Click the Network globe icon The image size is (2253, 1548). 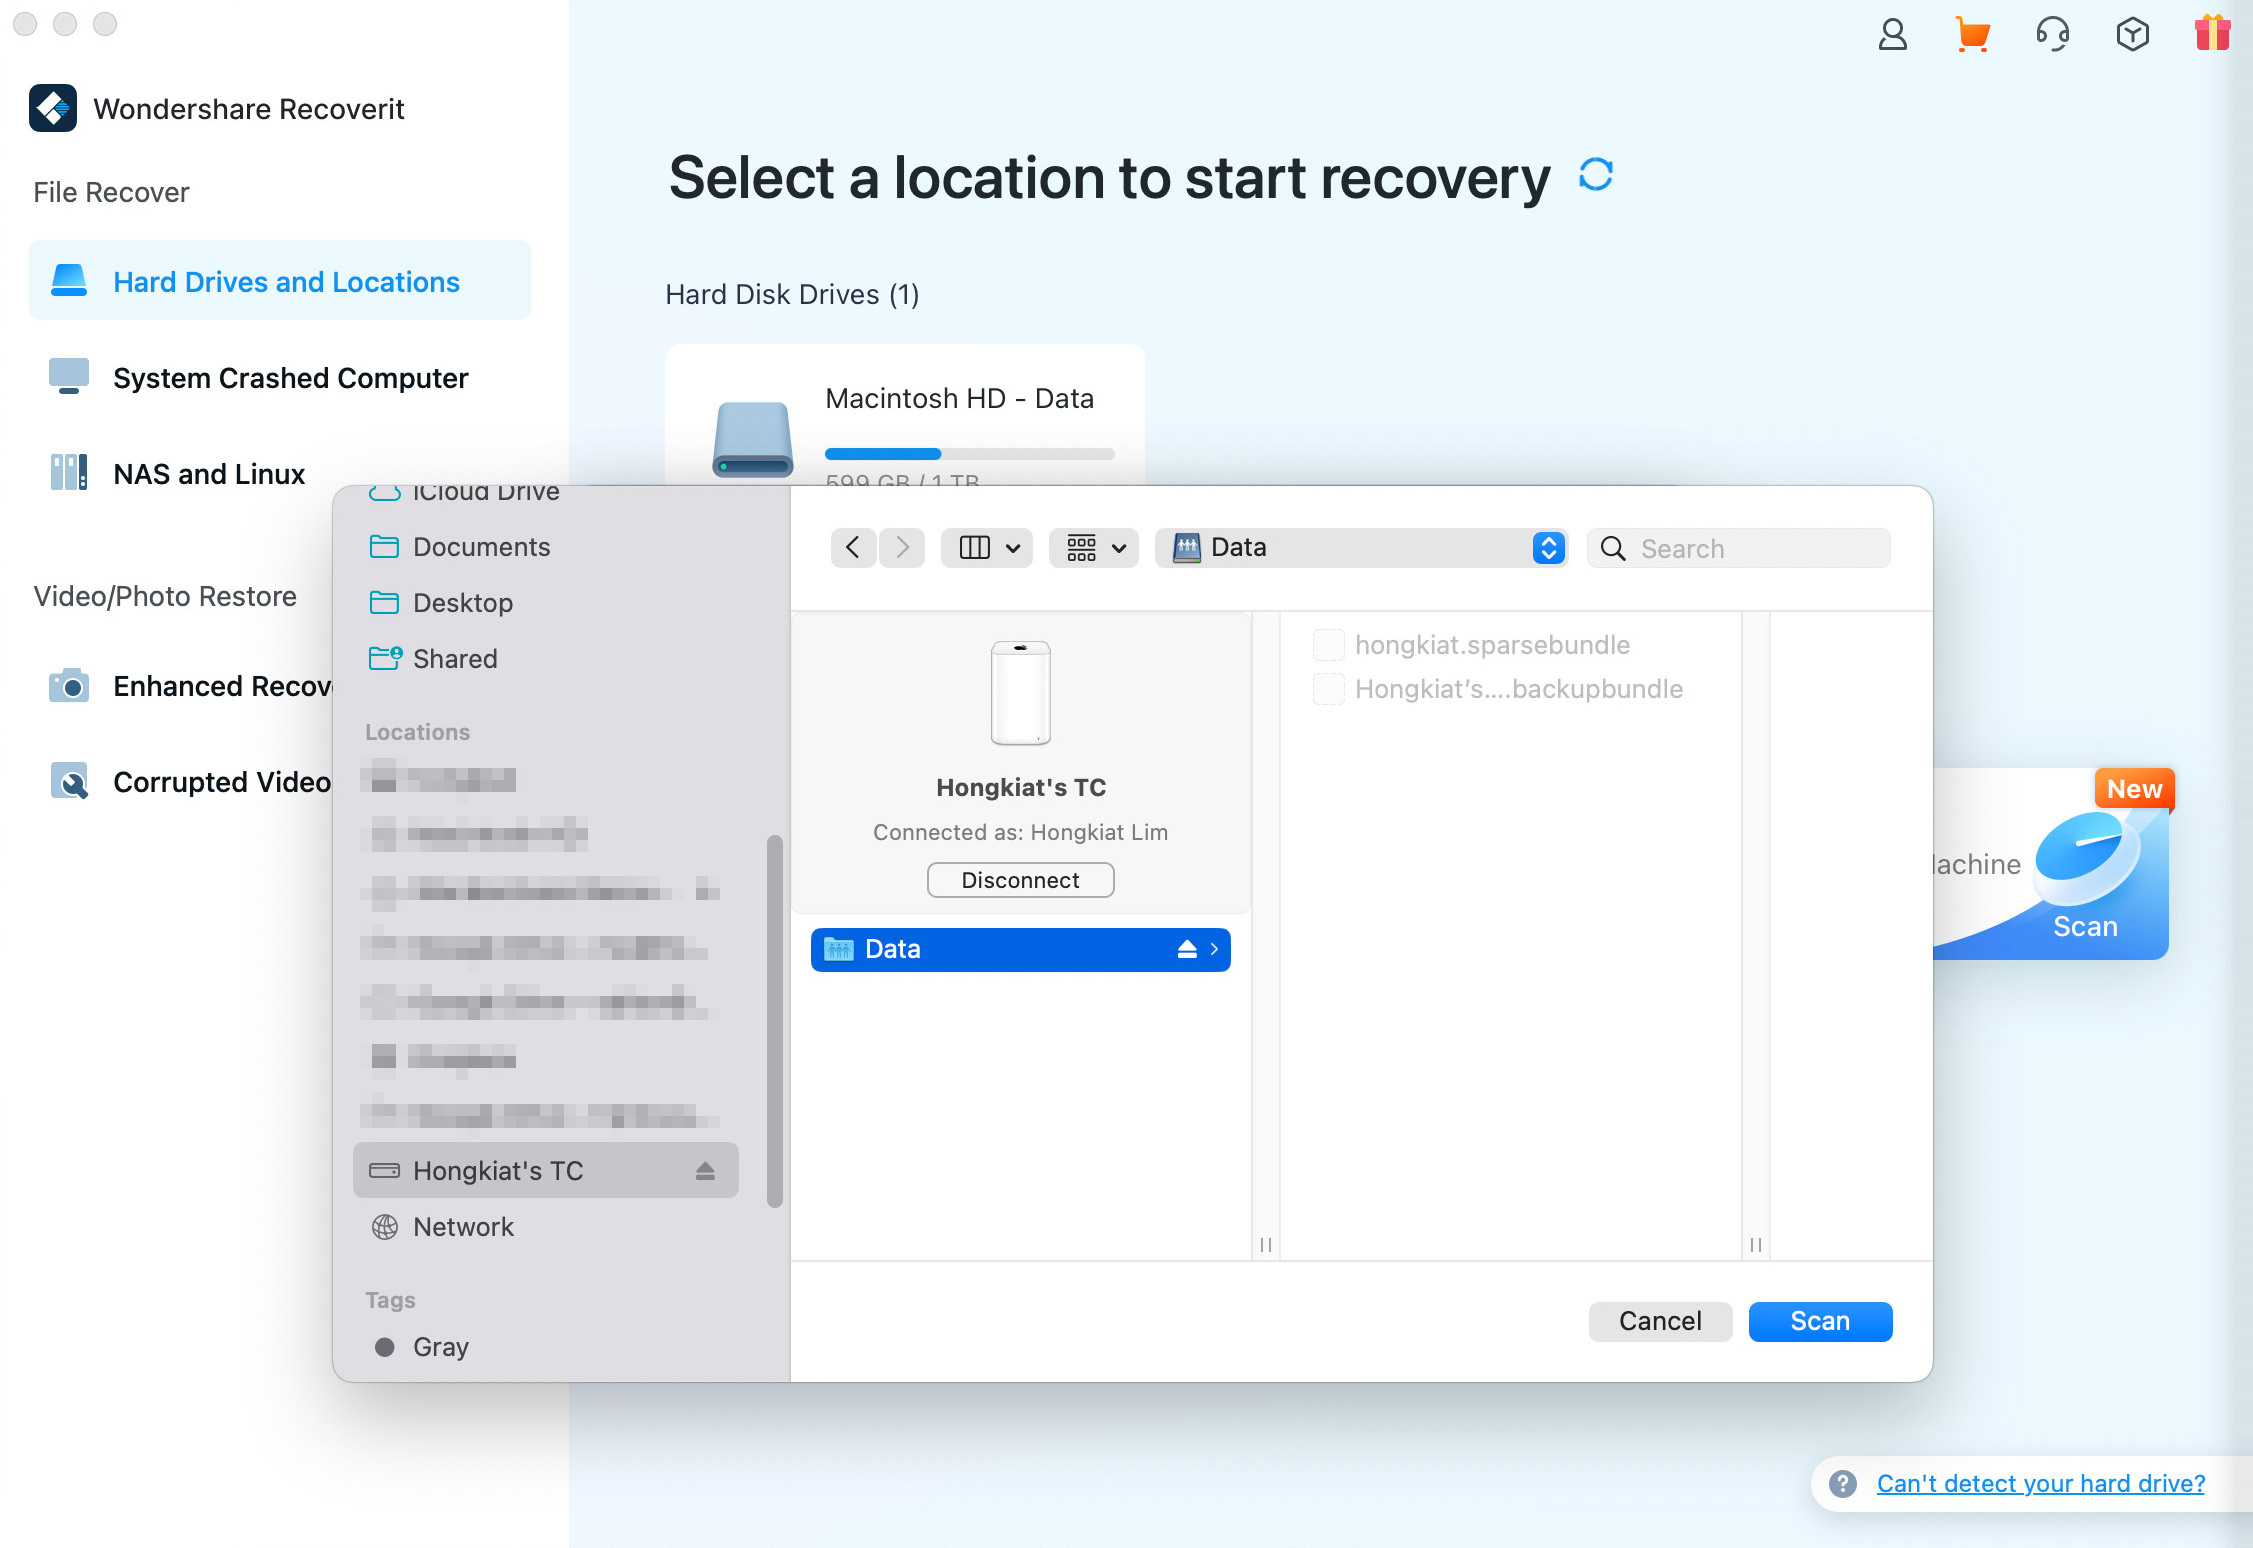click(384, 1226)
